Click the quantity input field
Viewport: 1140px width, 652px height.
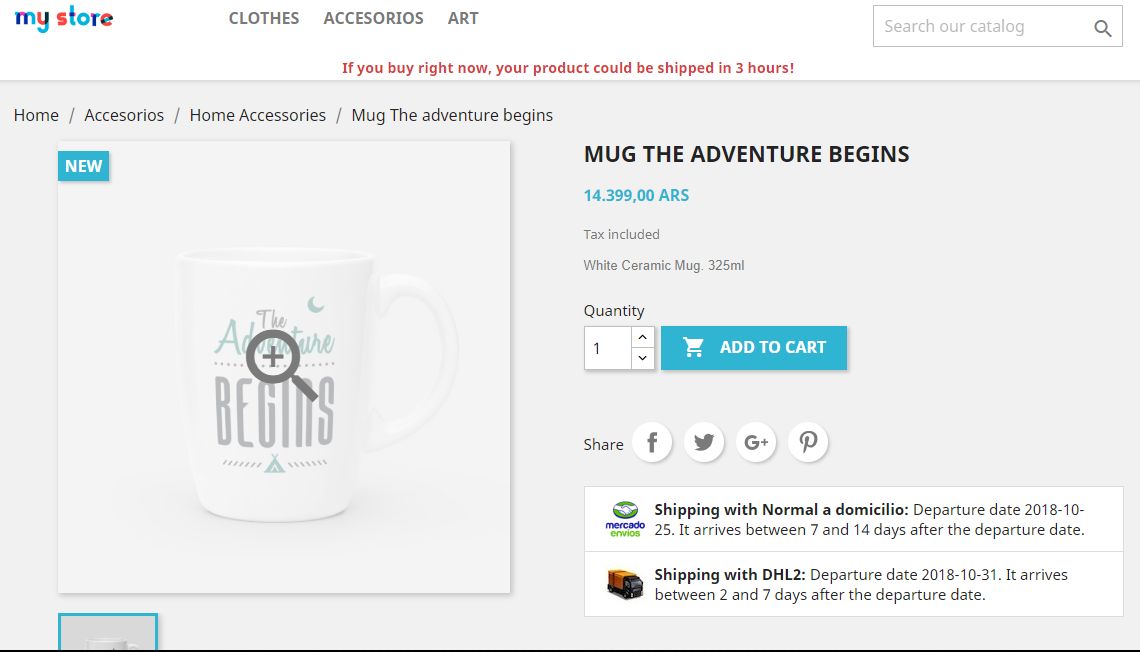[607, 348]
